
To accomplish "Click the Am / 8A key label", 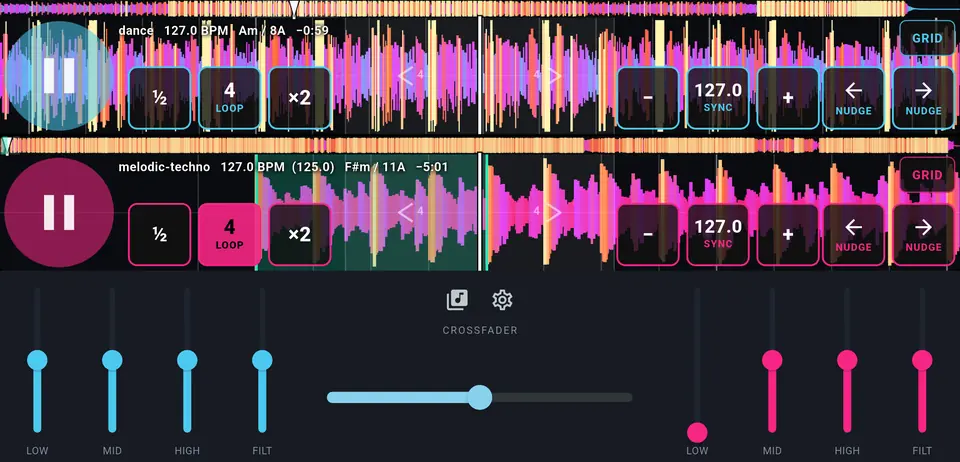I will (x=261, y=30).
